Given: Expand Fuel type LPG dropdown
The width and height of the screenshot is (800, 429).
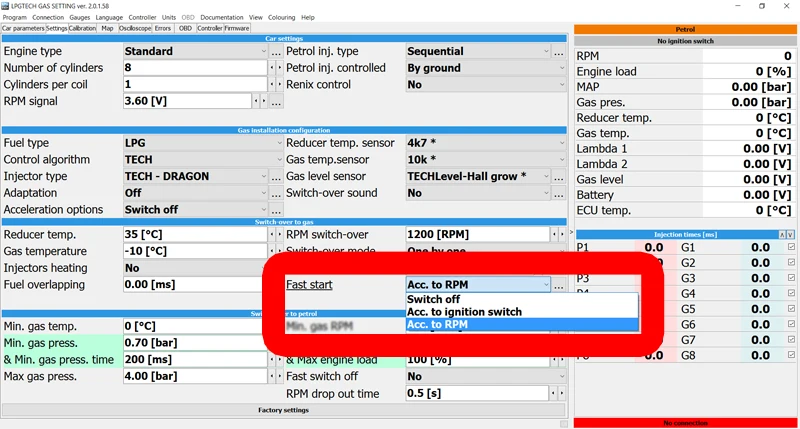Looking at the screenshot, I should pos(279,143).
